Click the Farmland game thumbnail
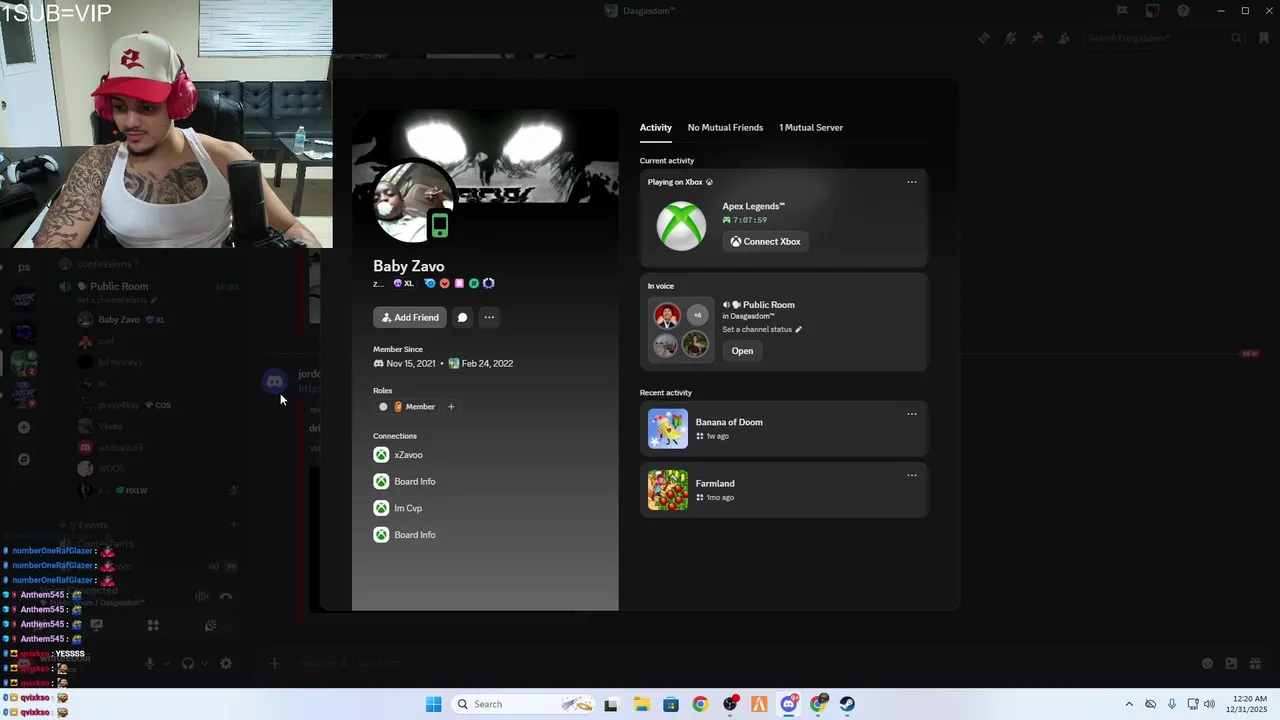Screen dimensions: 1280x720 [x=668, y=490]
